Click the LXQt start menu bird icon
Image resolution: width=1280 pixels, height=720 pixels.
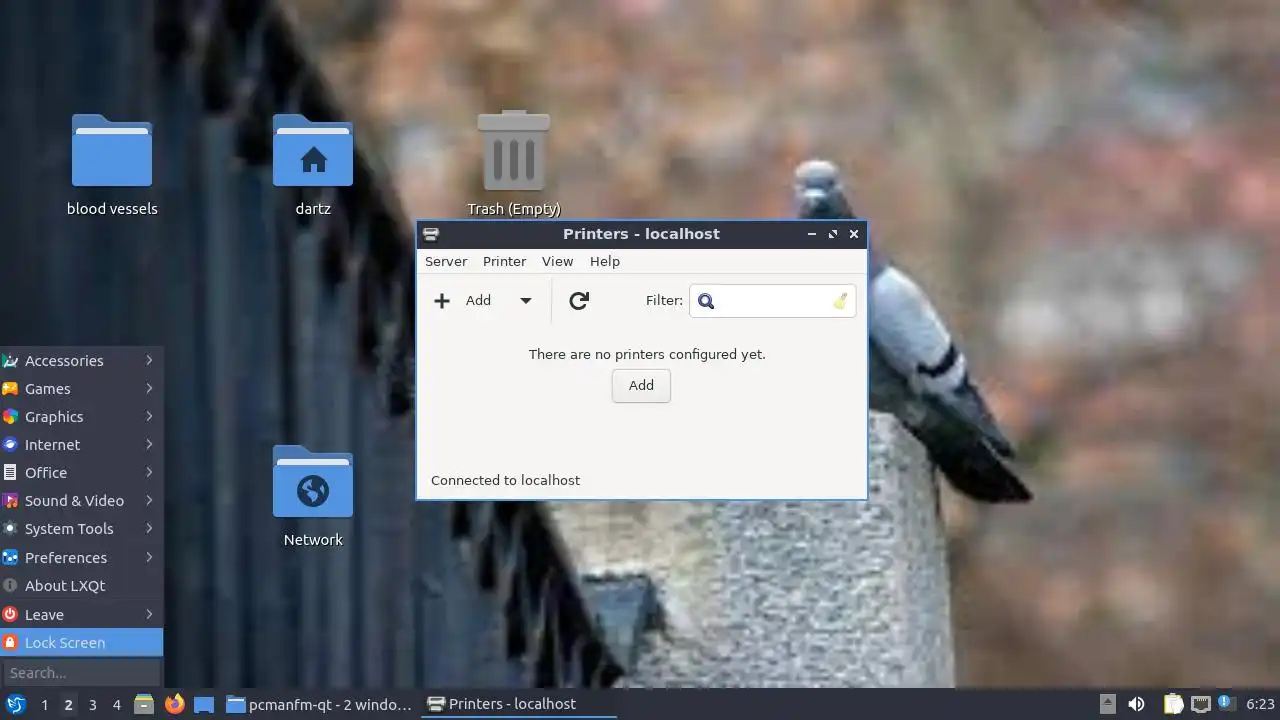tap(16, 704)
